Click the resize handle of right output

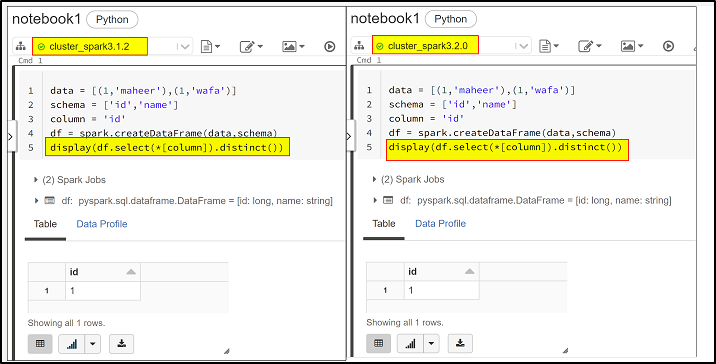(565, 351)
